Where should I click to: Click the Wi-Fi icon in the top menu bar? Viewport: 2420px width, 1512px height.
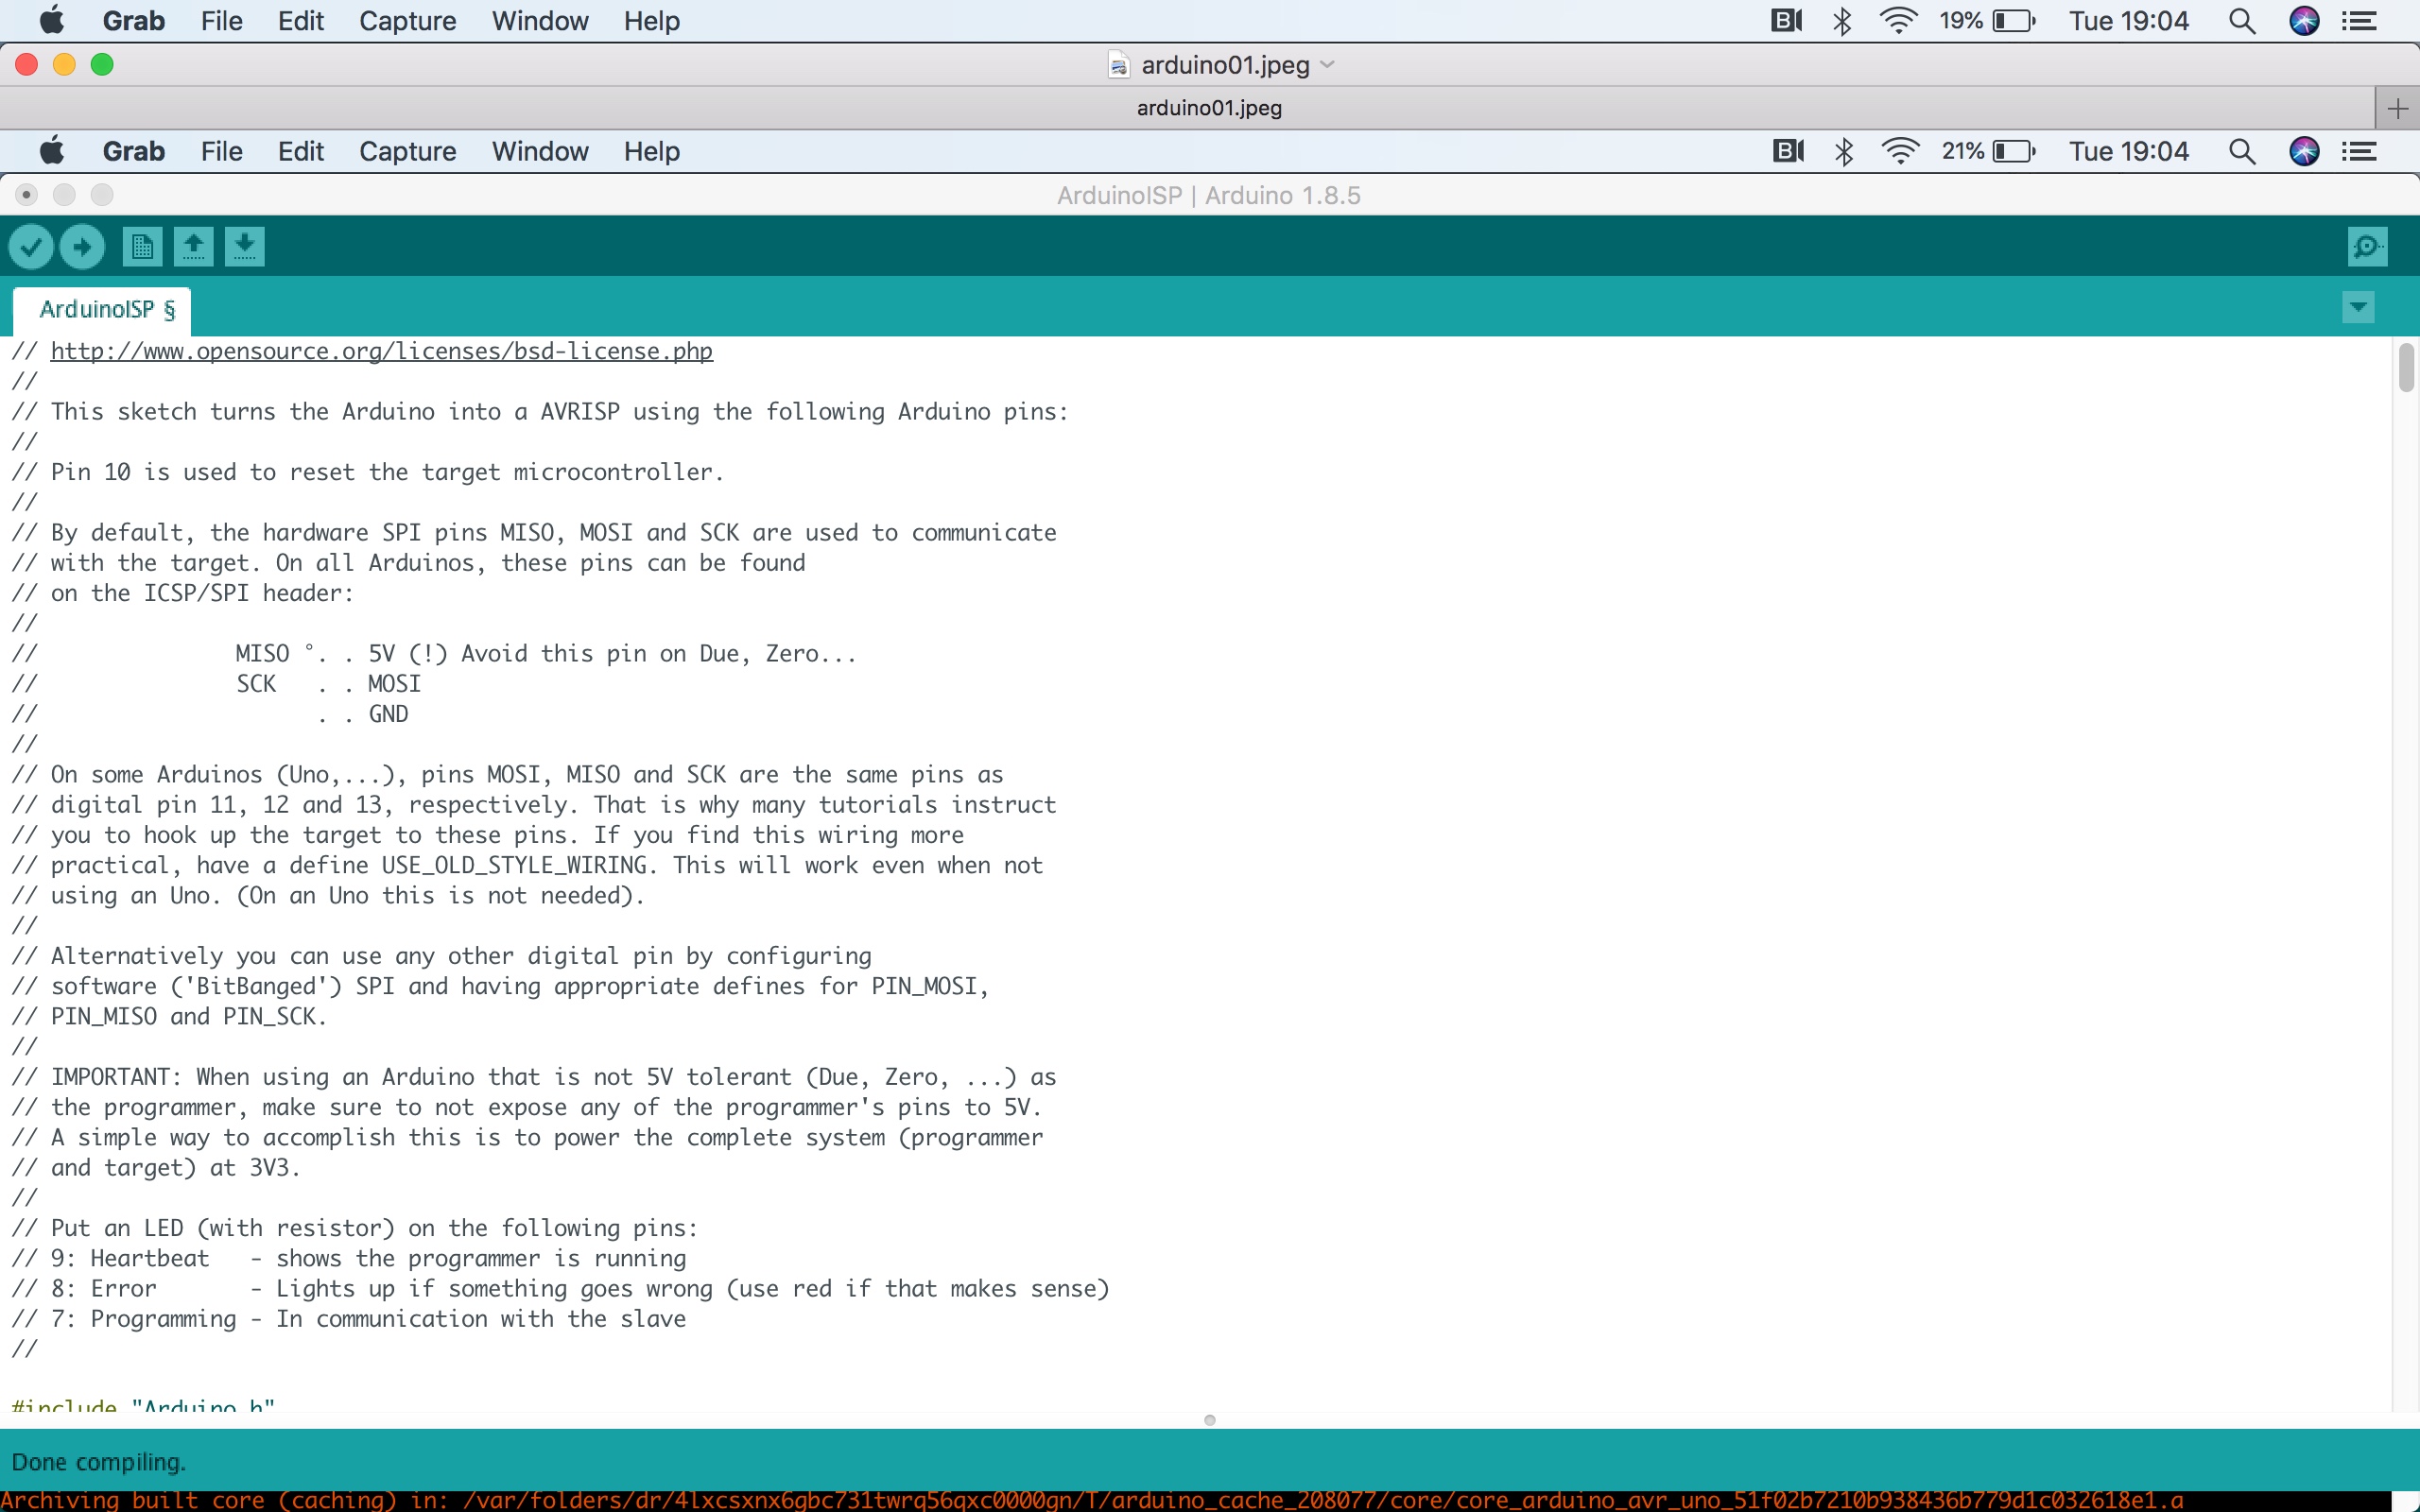point(1898,21)
